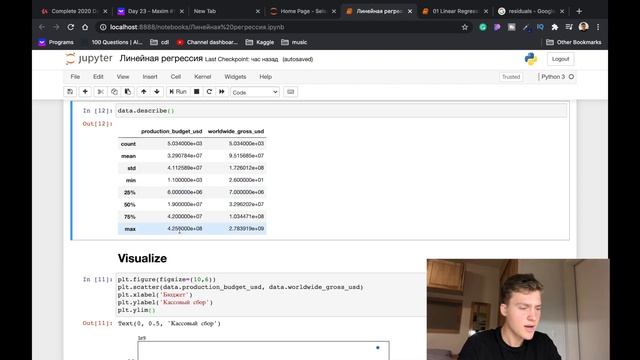
Task: Click the mean row label in table
Action: 128,156
